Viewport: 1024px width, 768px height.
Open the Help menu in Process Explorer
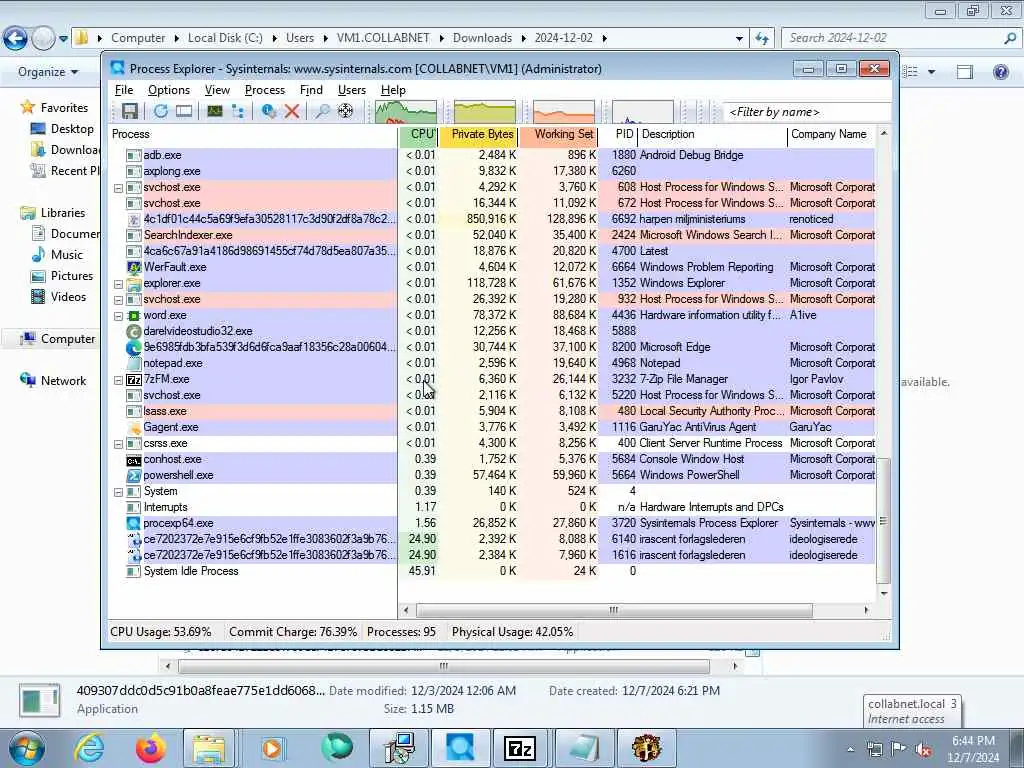click(392, 90)
